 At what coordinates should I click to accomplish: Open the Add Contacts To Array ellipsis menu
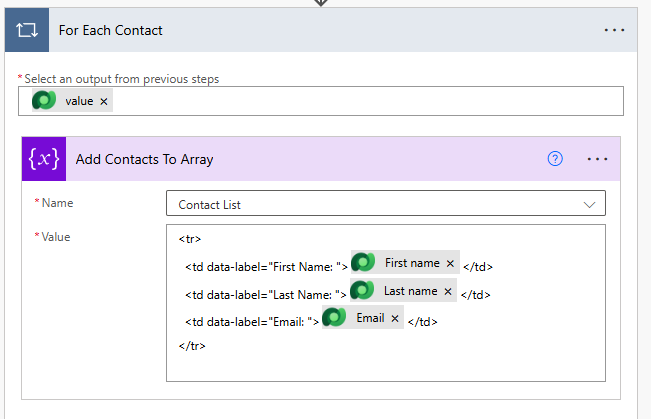click(598, 159)
